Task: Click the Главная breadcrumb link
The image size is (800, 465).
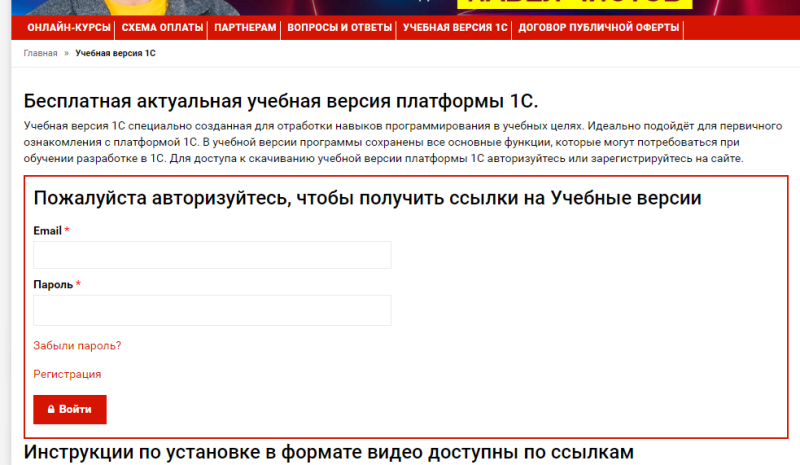Action: pyautogui.click(x=41, y=53)
